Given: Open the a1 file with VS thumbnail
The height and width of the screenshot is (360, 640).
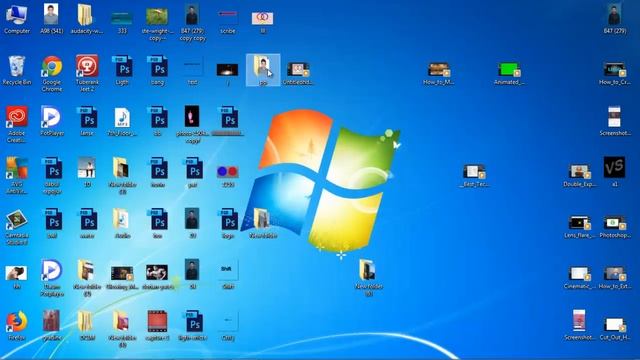Looking at the screenshot, I should pos(614,171).
